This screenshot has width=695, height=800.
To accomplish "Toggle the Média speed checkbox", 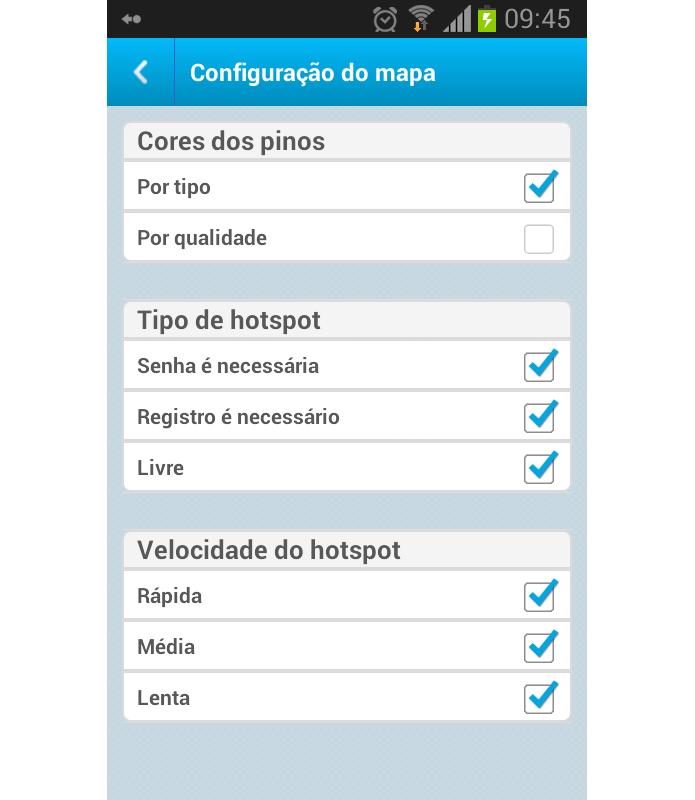I will point(539,647).
